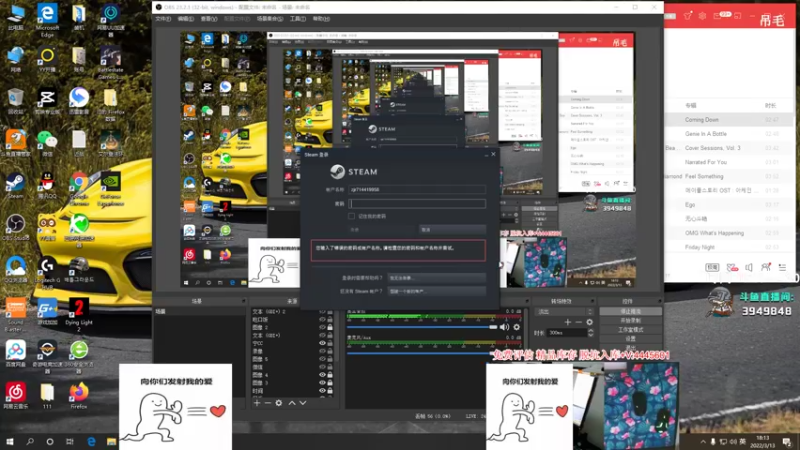The height and width of the screenshot is (450, 800).
Task: Move selected source up with the up chevron
Action: [292, 403]
